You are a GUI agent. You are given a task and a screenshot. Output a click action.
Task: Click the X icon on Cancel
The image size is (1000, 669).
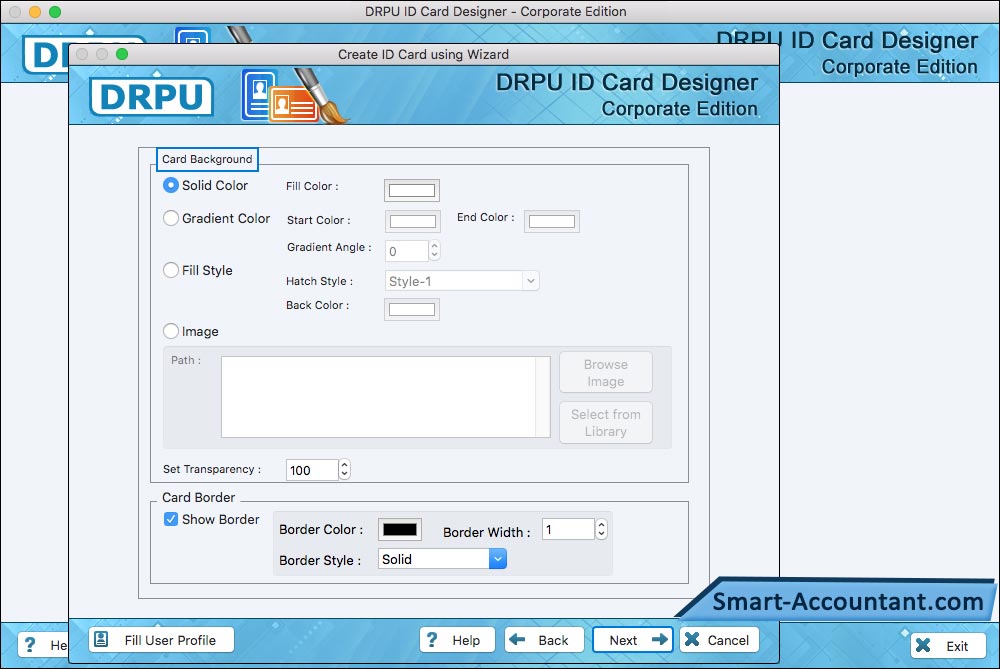(x=692, y=639)
